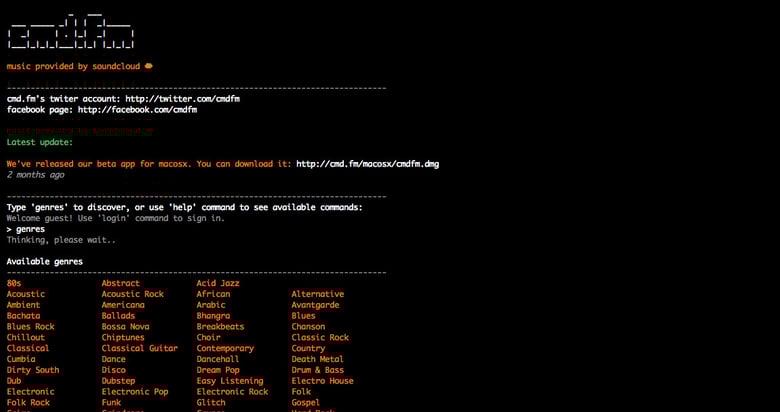The width and height of the screenshot is (780, 412).
Task: Click the 'Thinking, please wait..' line
Action: (x=61, y=240)
